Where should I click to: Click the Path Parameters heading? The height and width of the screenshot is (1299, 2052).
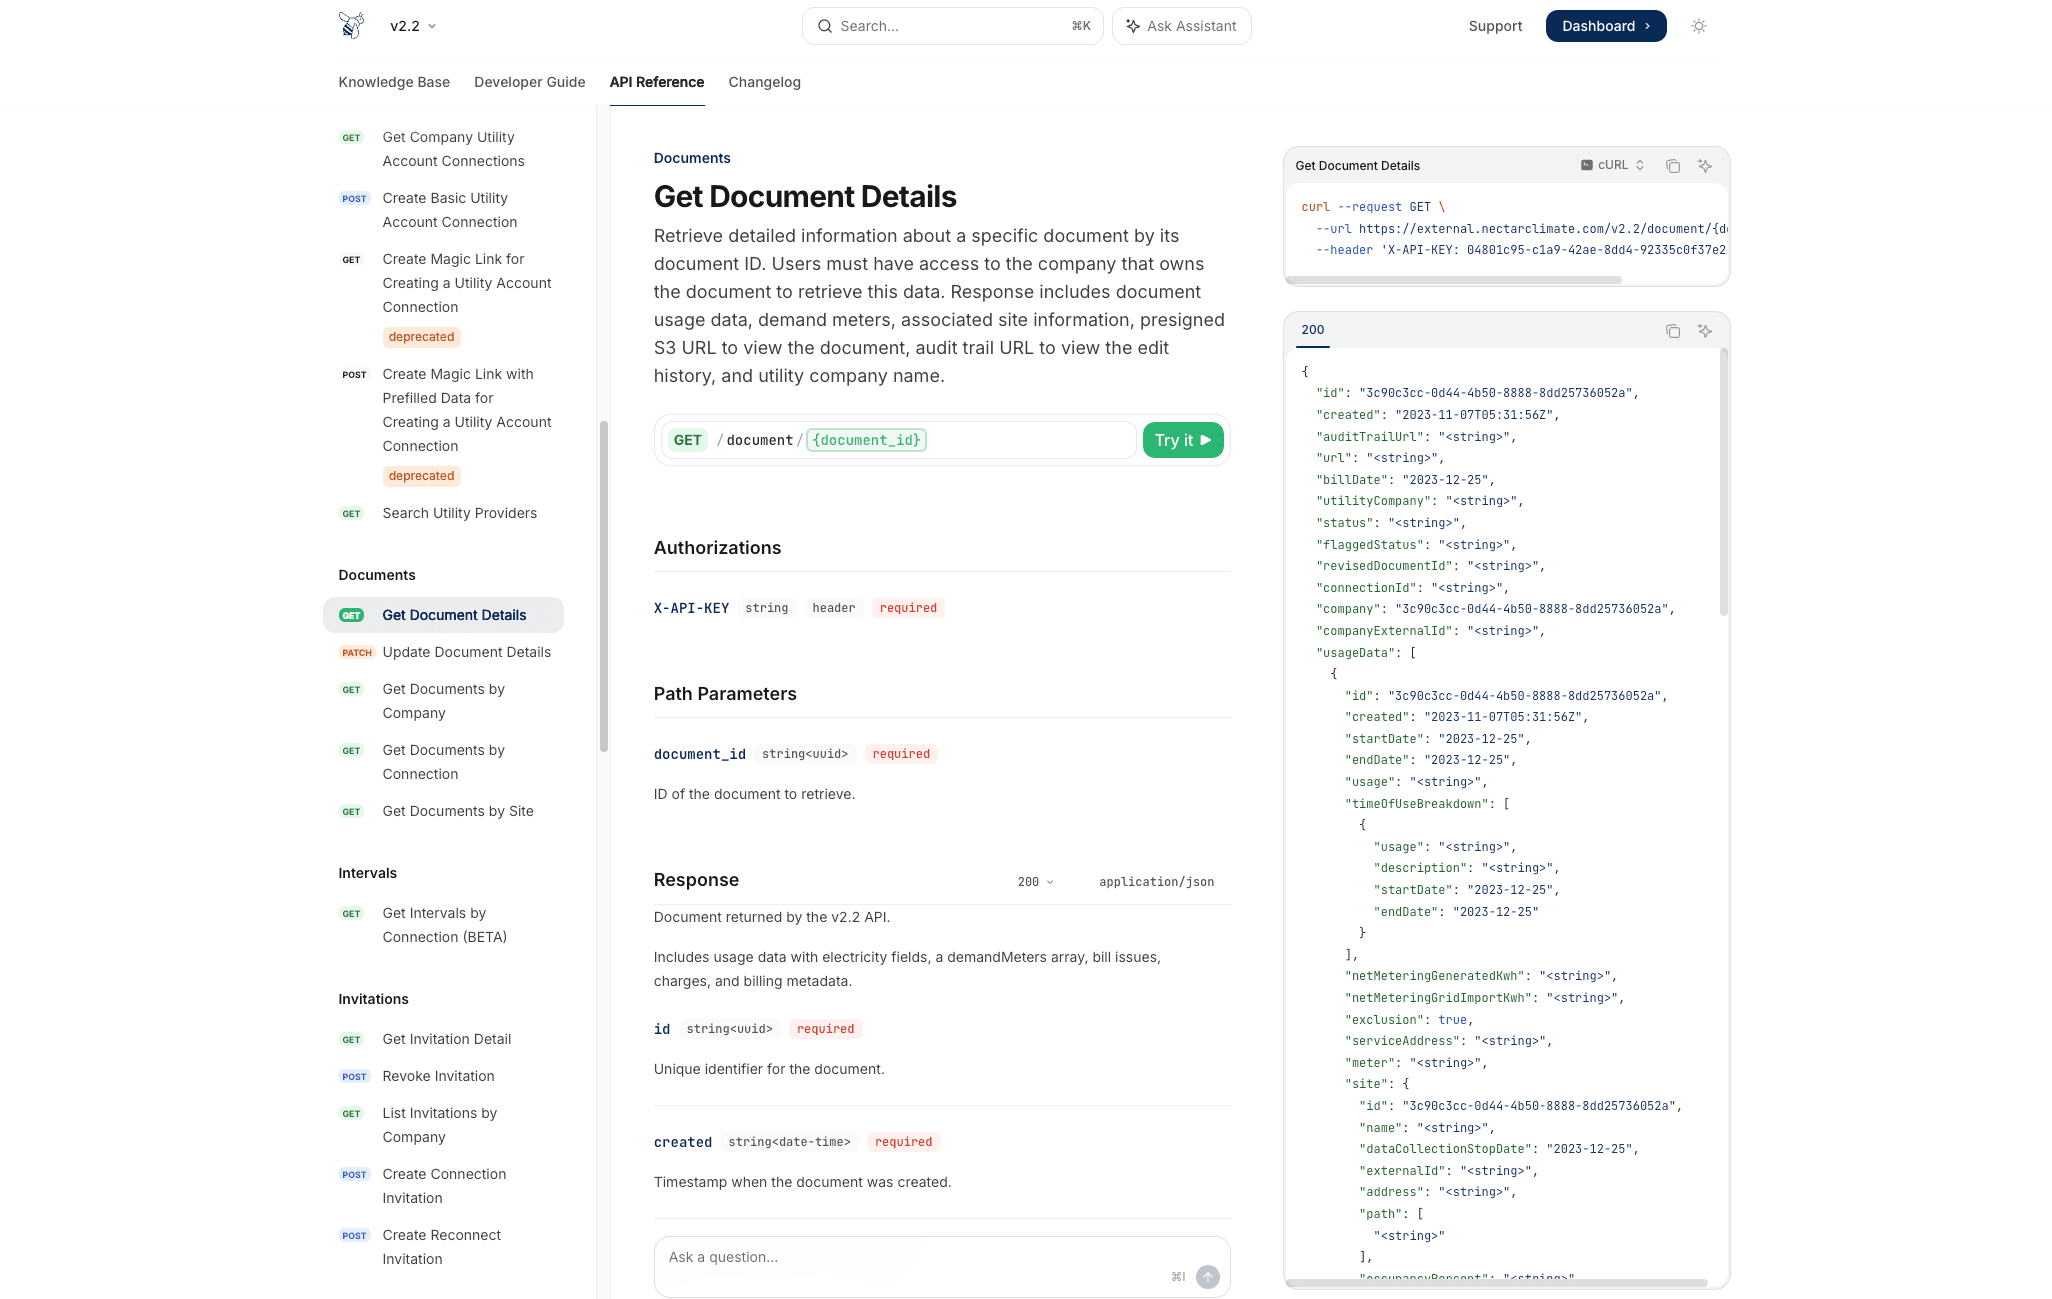(725, 694)
